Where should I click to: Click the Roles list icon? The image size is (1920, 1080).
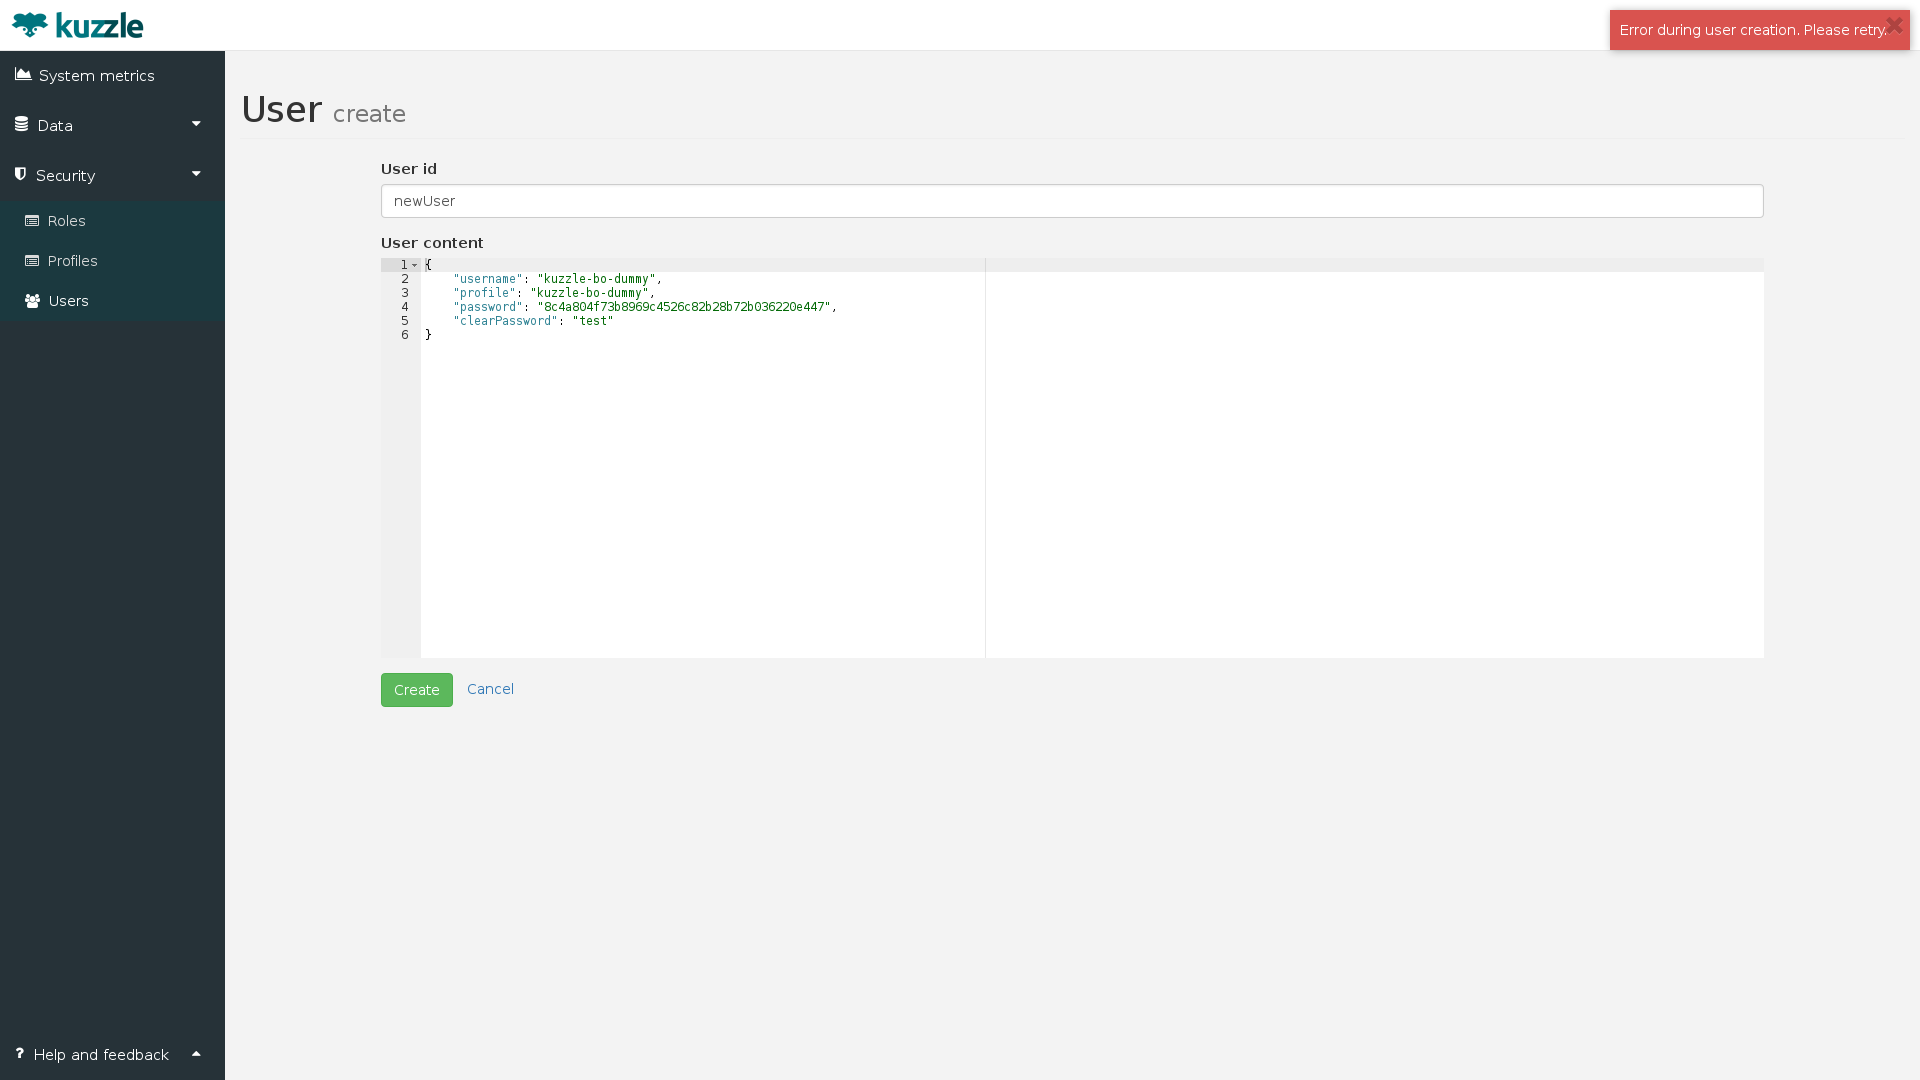click(x=32, y=221)
